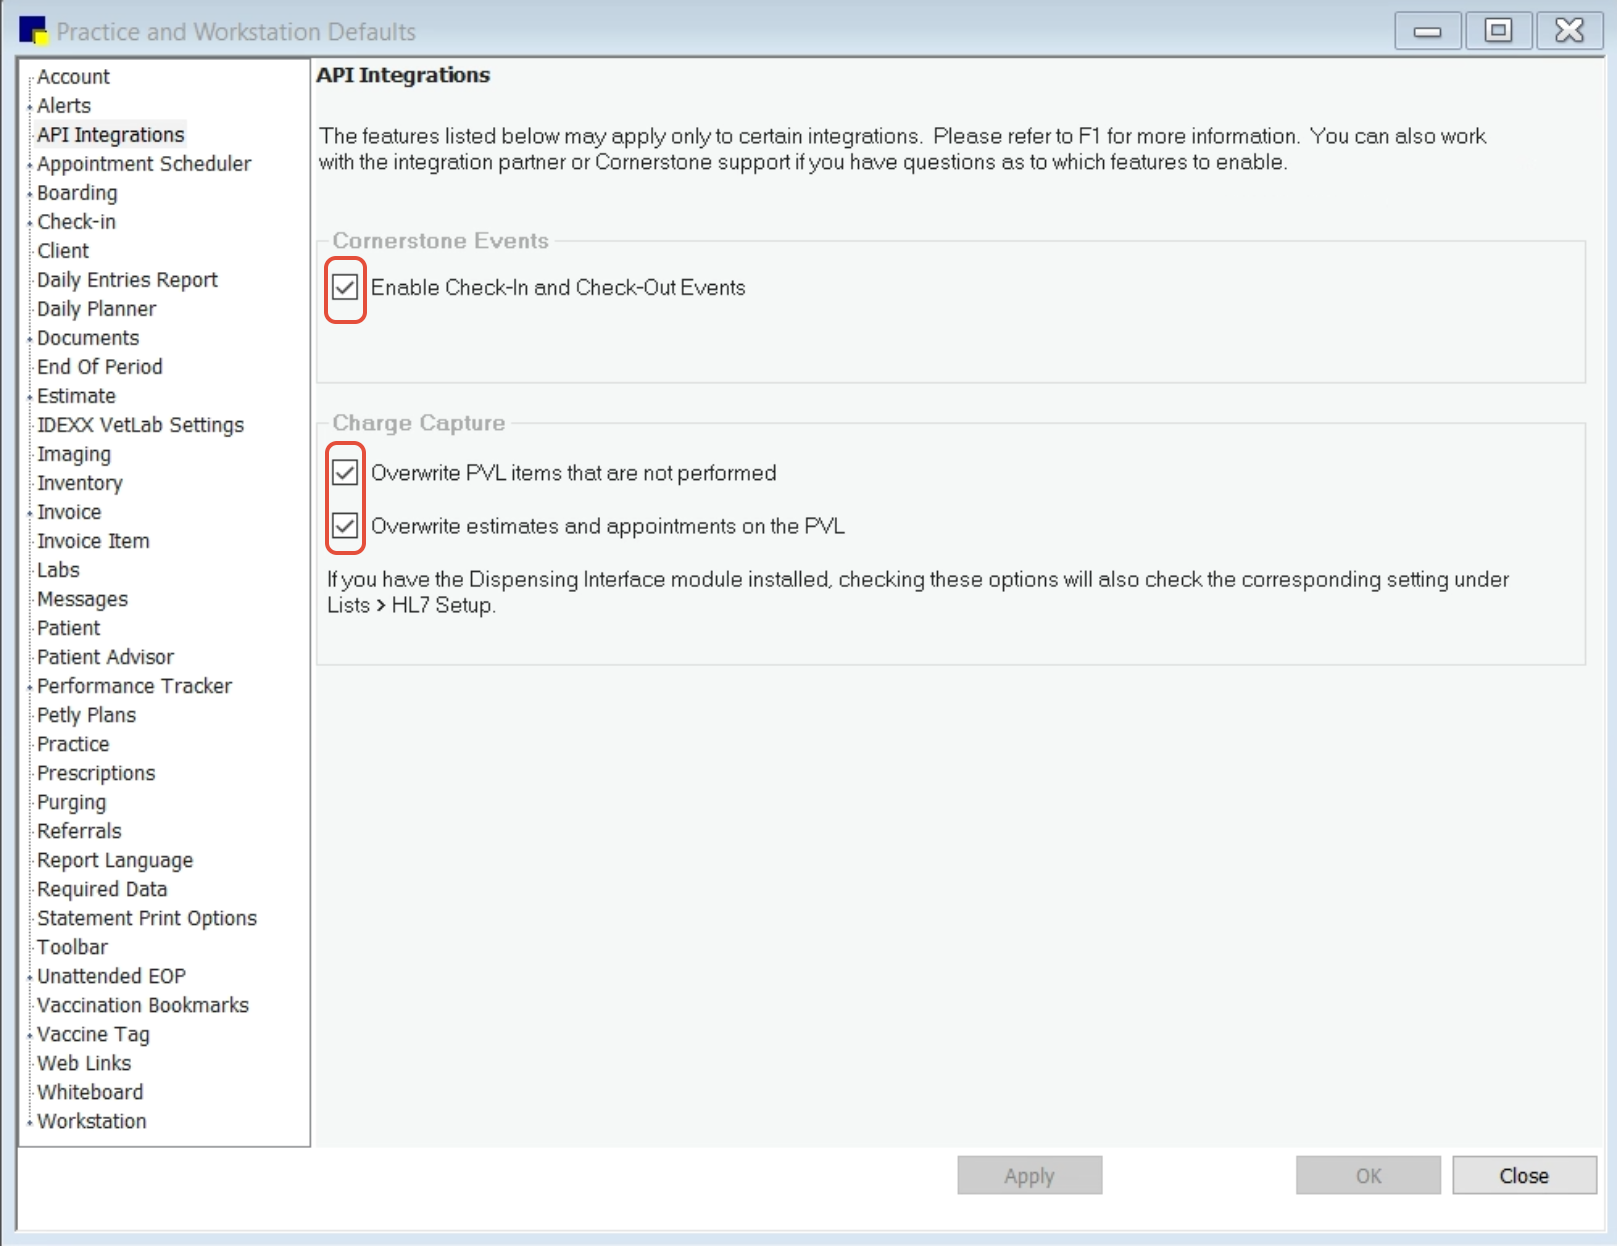Close the window with the X icon

(x=1569, y=31)
